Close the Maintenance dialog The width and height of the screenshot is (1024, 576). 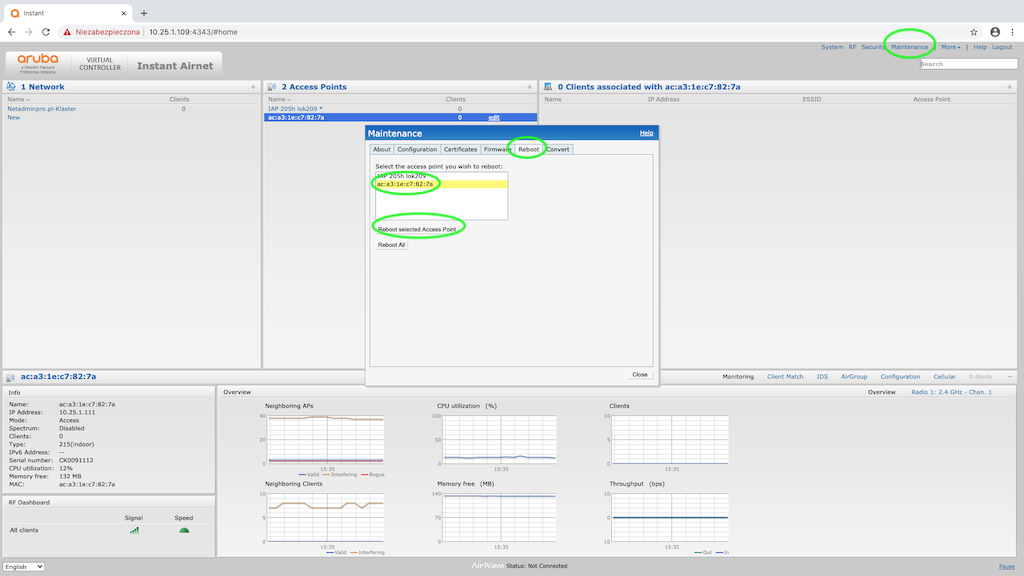pyautogui.click(x=639, y=374)
